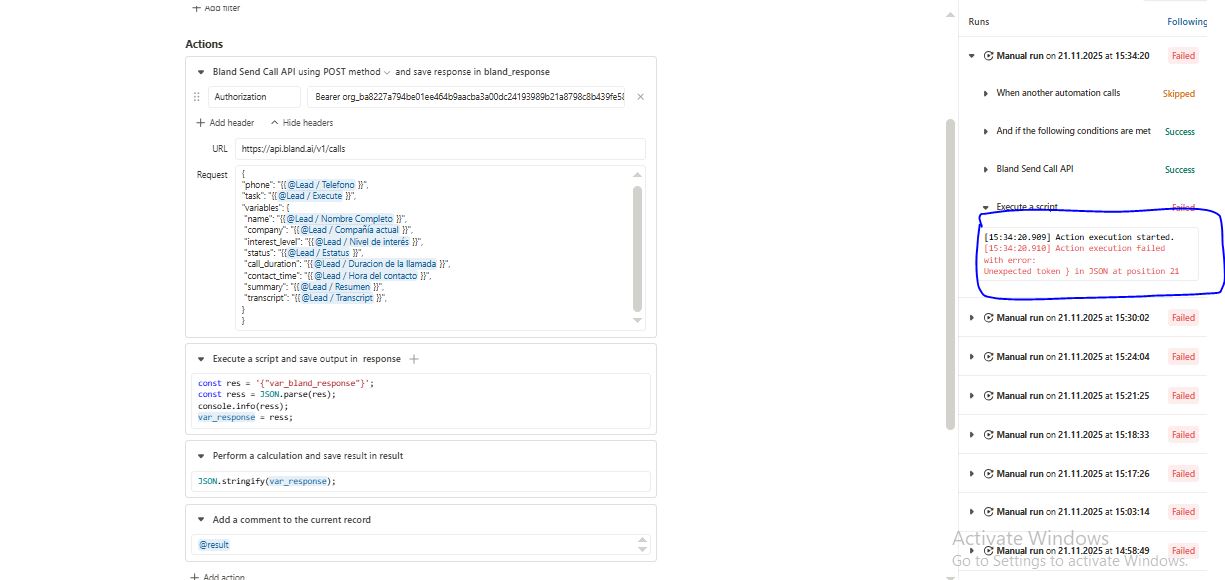
Task: Open the POST method dropdown
Action: [387, 72]
